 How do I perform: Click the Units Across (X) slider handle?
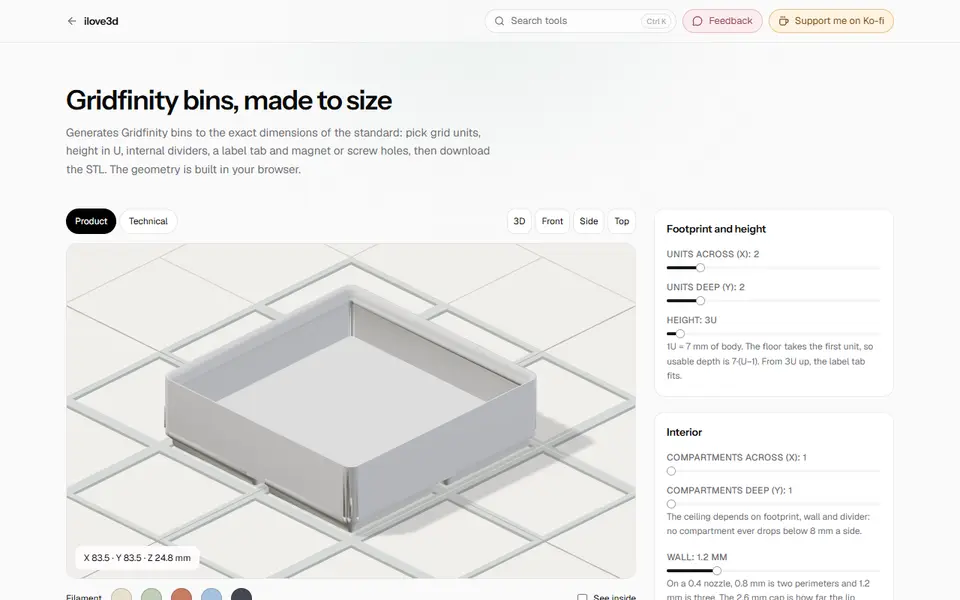pos(700,268)
